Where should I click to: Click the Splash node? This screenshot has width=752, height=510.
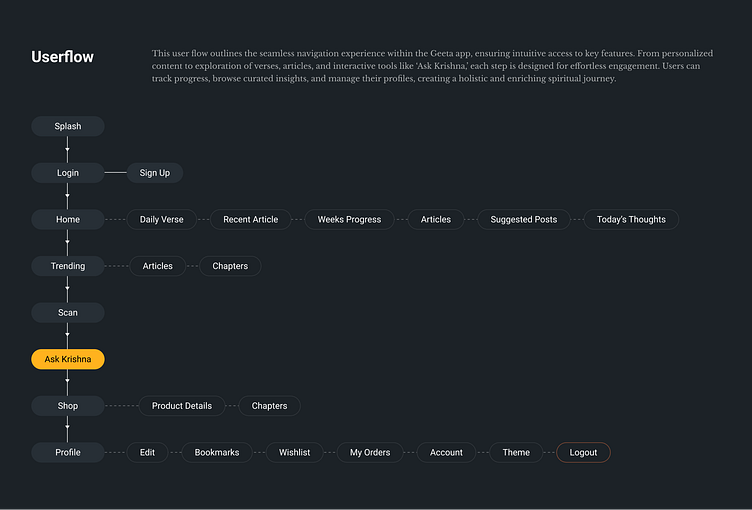68,126
